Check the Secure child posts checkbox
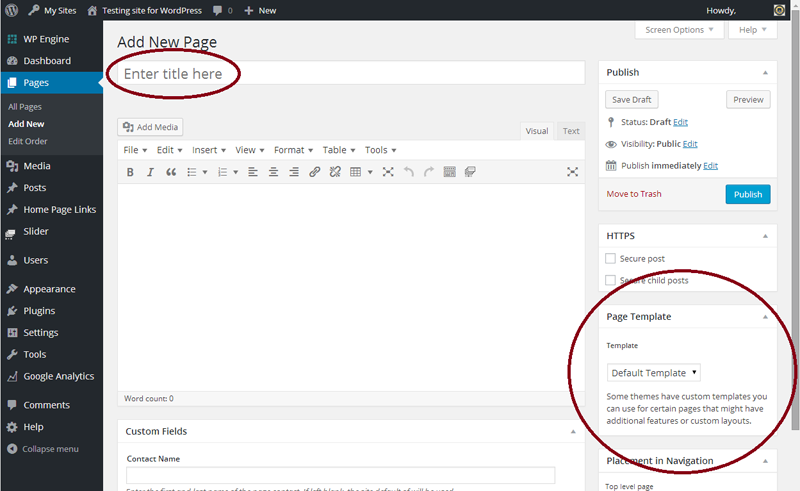Screen dimensions: 800x491 tap(610, 280)
